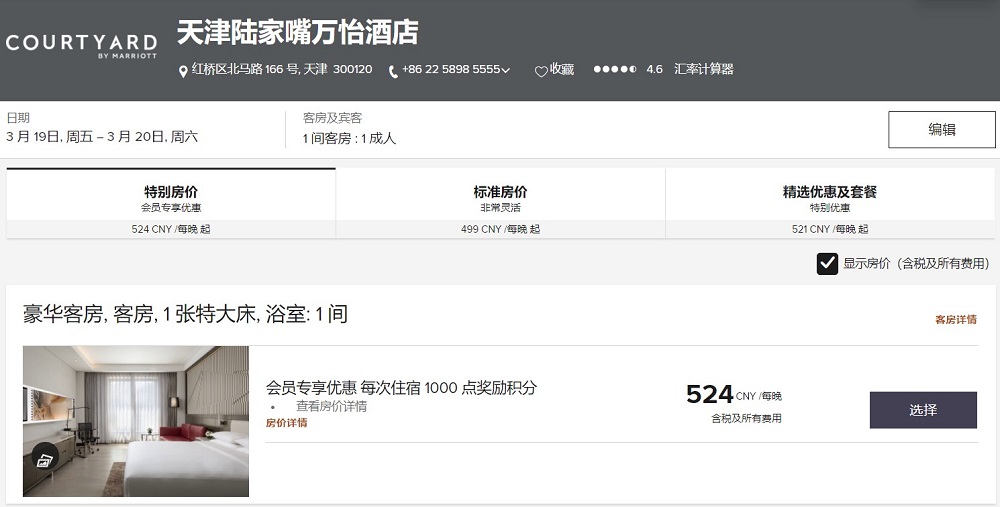The image size is (1000, 507).
Task: Open the 房价详情 link
Action: (x=286, y=423)
